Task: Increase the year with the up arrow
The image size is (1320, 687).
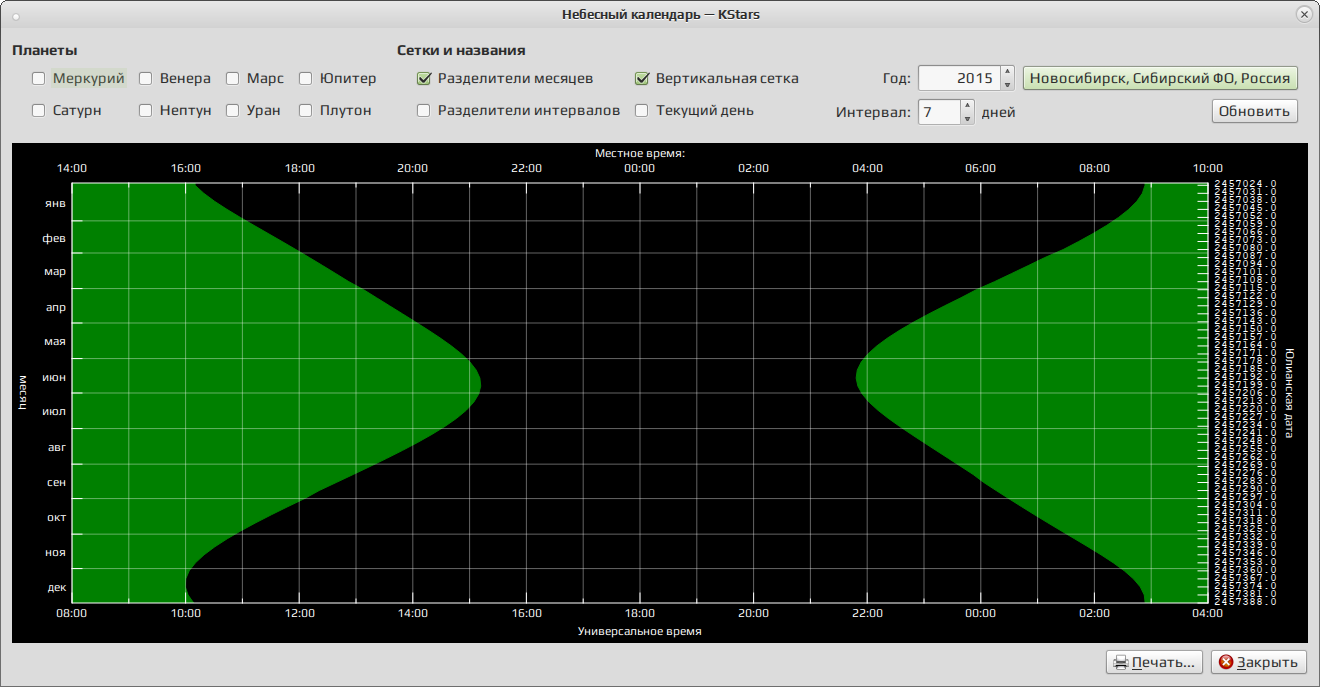Action: pos(1007,72)
